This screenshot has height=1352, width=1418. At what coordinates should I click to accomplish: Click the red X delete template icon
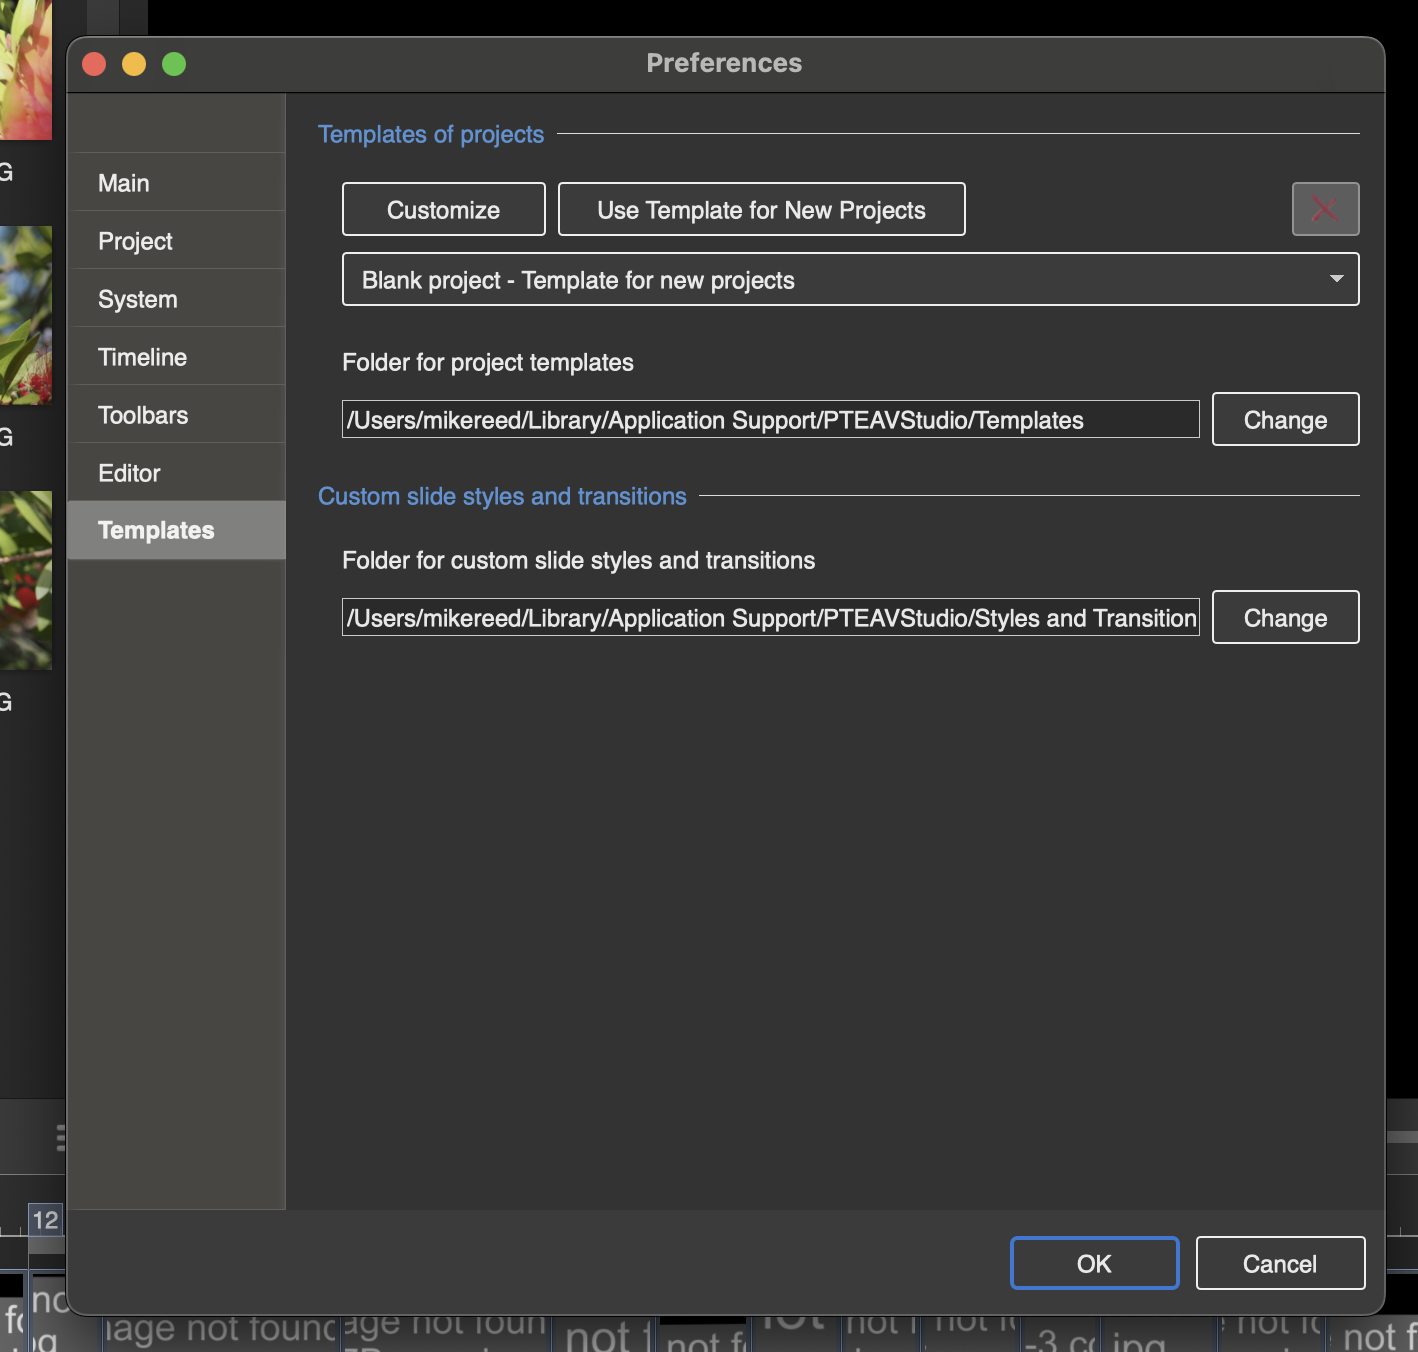1325,209
